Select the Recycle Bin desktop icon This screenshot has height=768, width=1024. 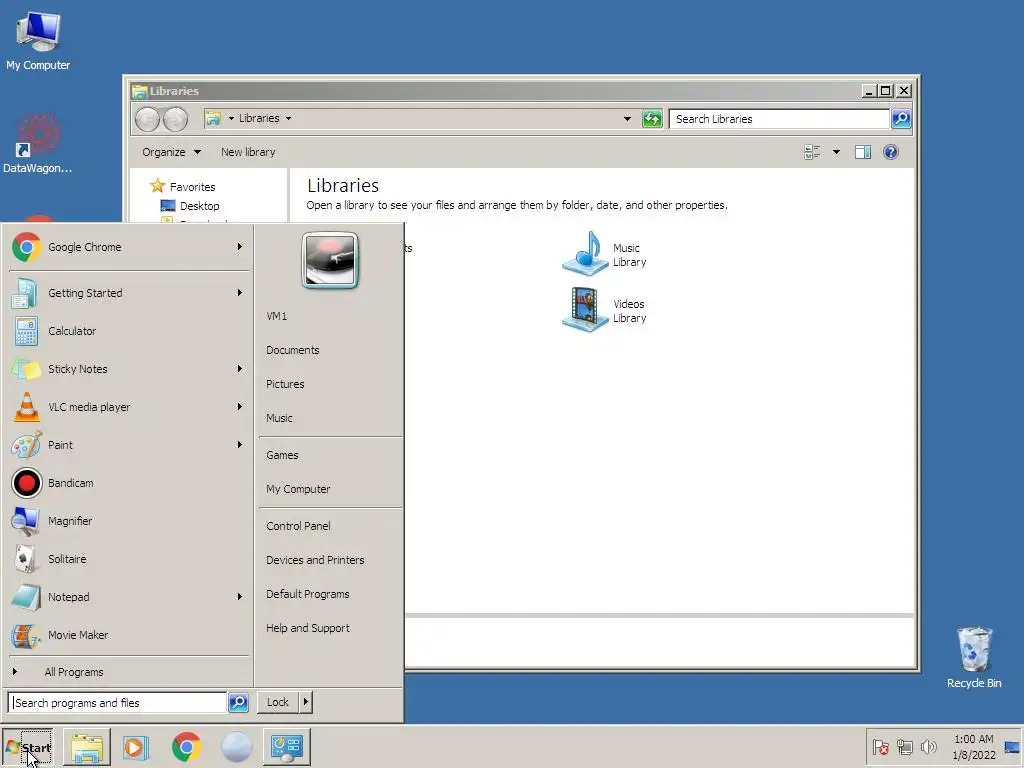click(x=974, y=658)
